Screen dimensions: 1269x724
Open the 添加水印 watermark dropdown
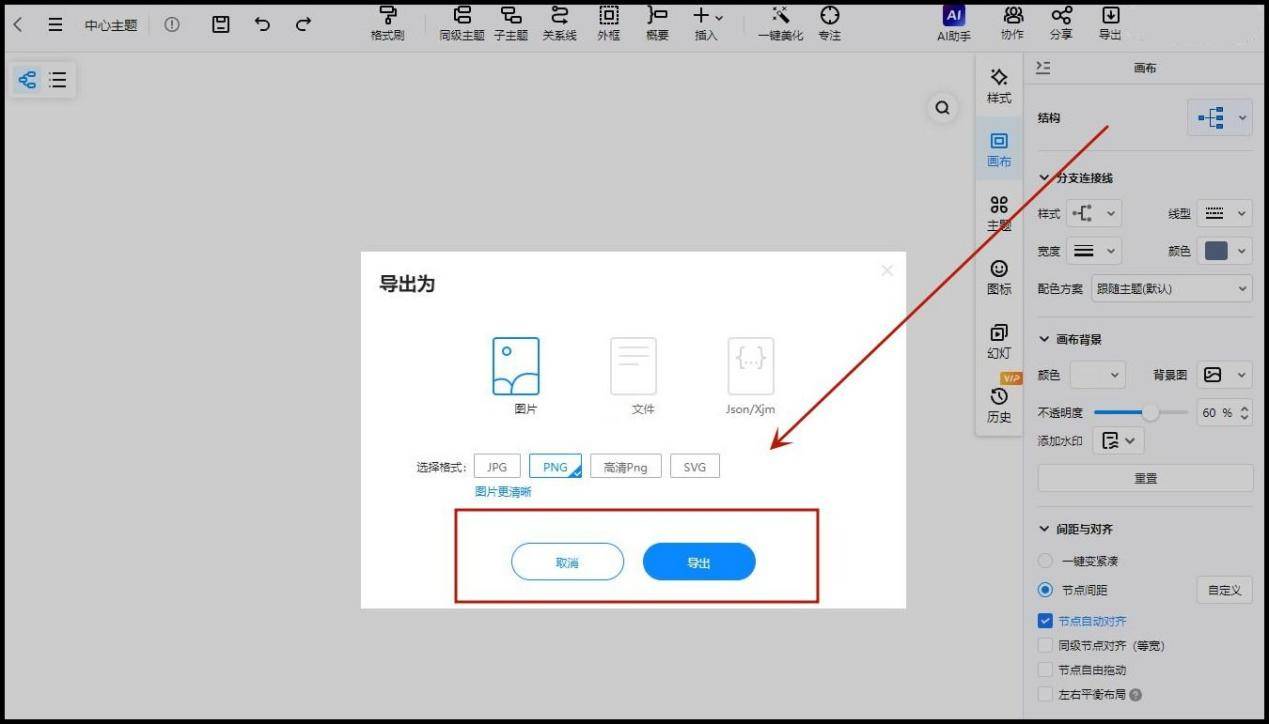click(x=1118, y=440)
